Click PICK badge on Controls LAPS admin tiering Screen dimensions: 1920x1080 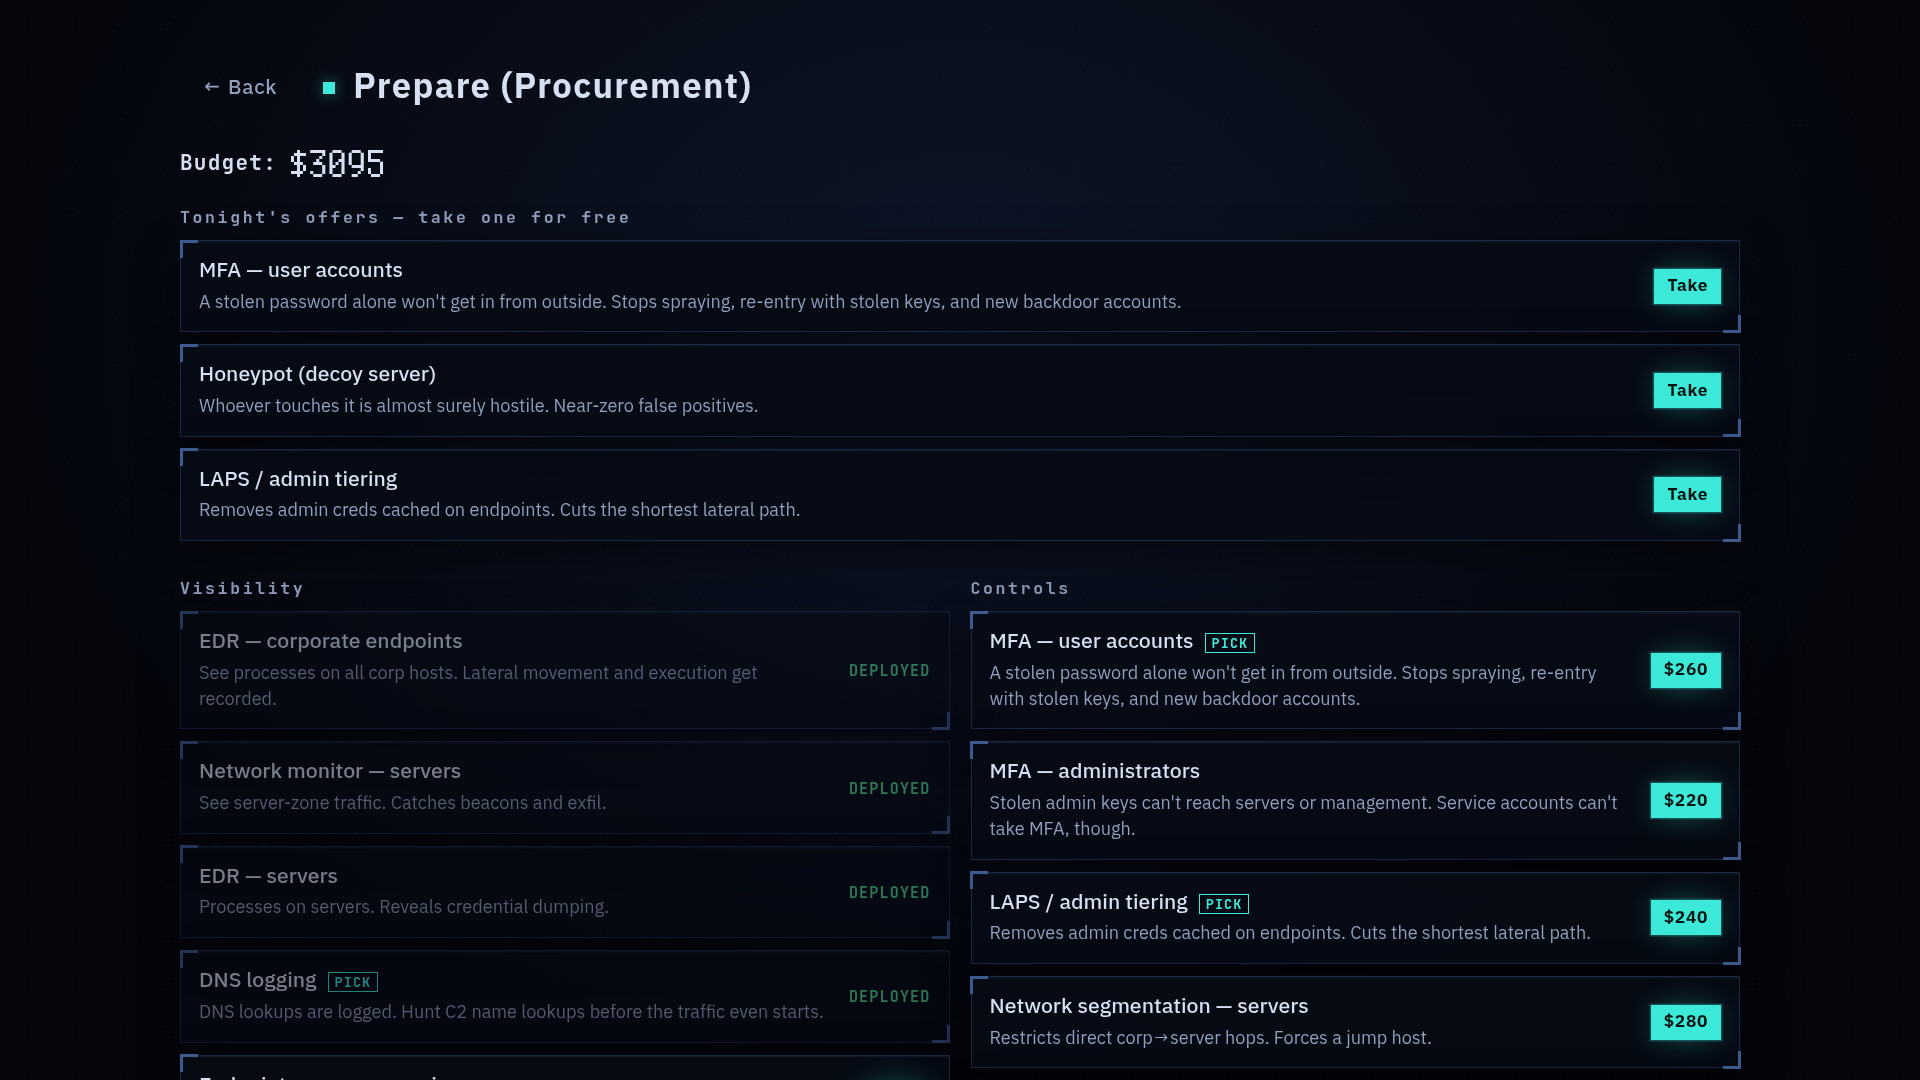click(1224, 904)
